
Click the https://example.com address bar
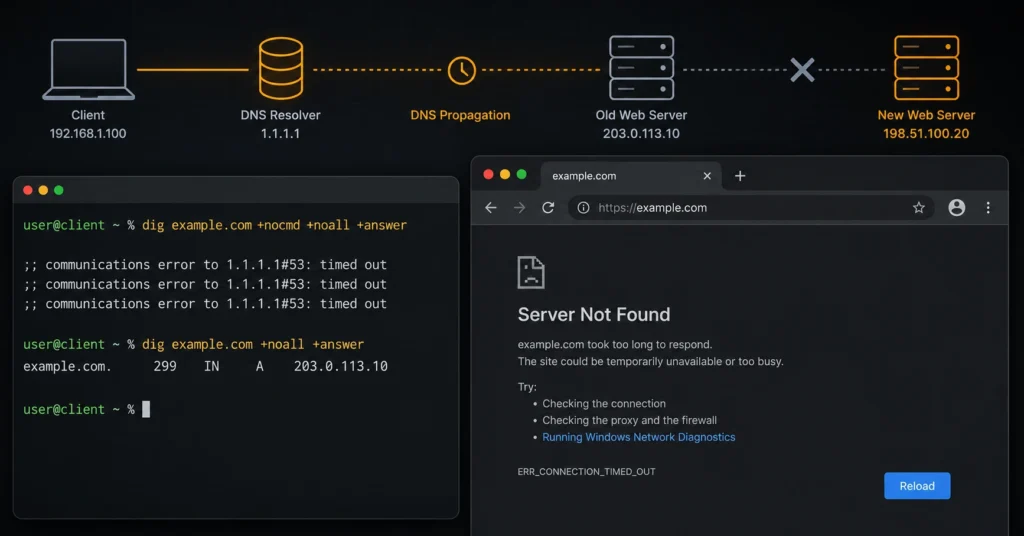tap(751, 208)
